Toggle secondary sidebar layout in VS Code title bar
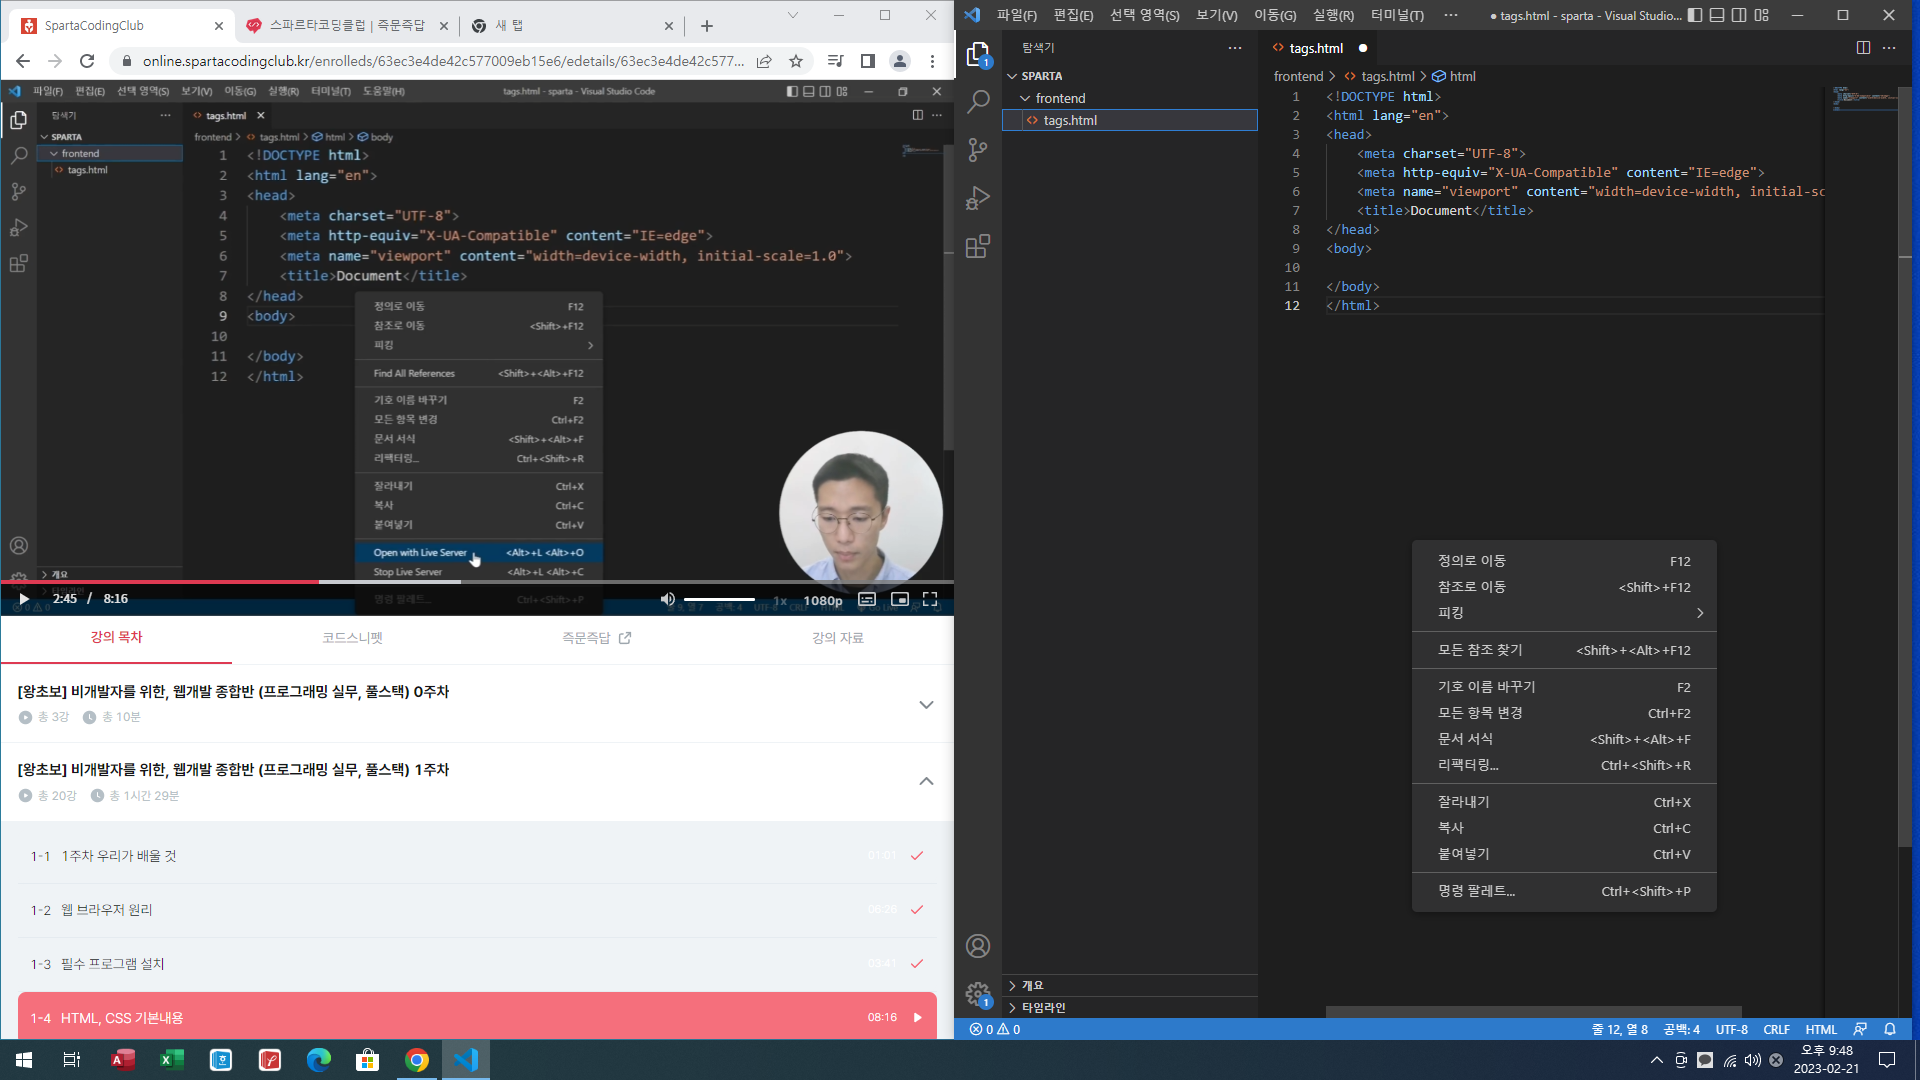 [x=1739, y=15]
